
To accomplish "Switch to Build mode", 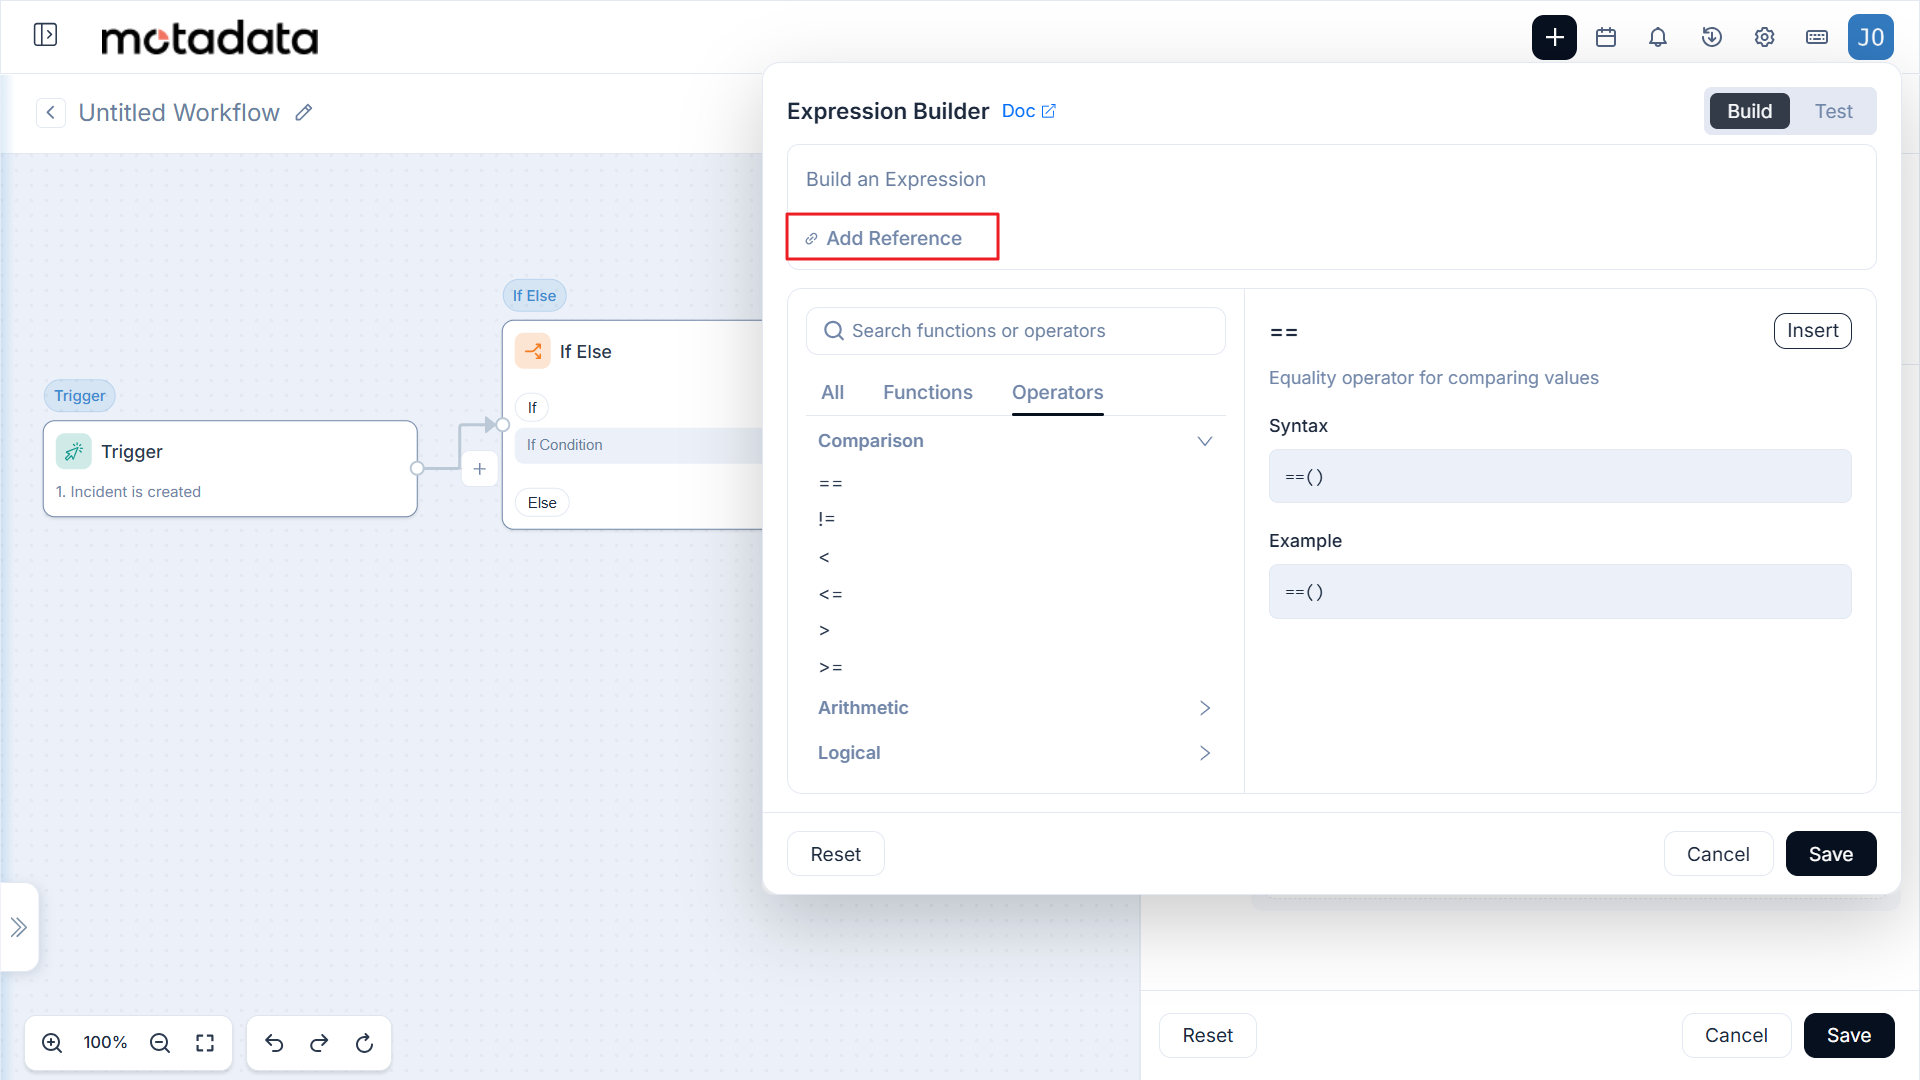I will tap(1749, 111).
